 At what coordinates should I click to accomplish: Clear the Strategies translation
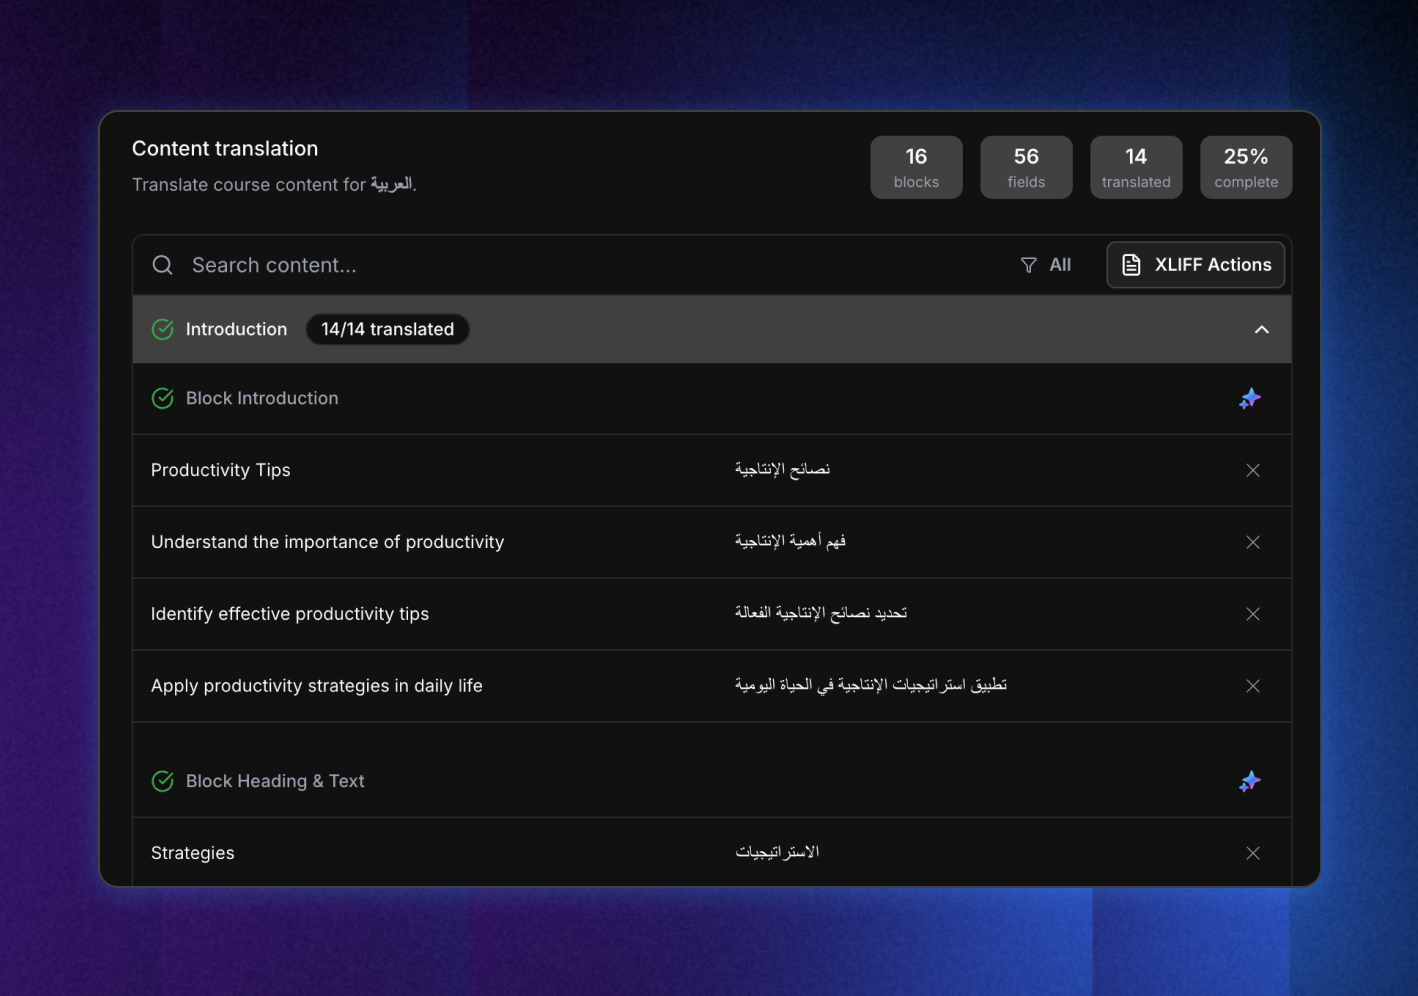1252,853
